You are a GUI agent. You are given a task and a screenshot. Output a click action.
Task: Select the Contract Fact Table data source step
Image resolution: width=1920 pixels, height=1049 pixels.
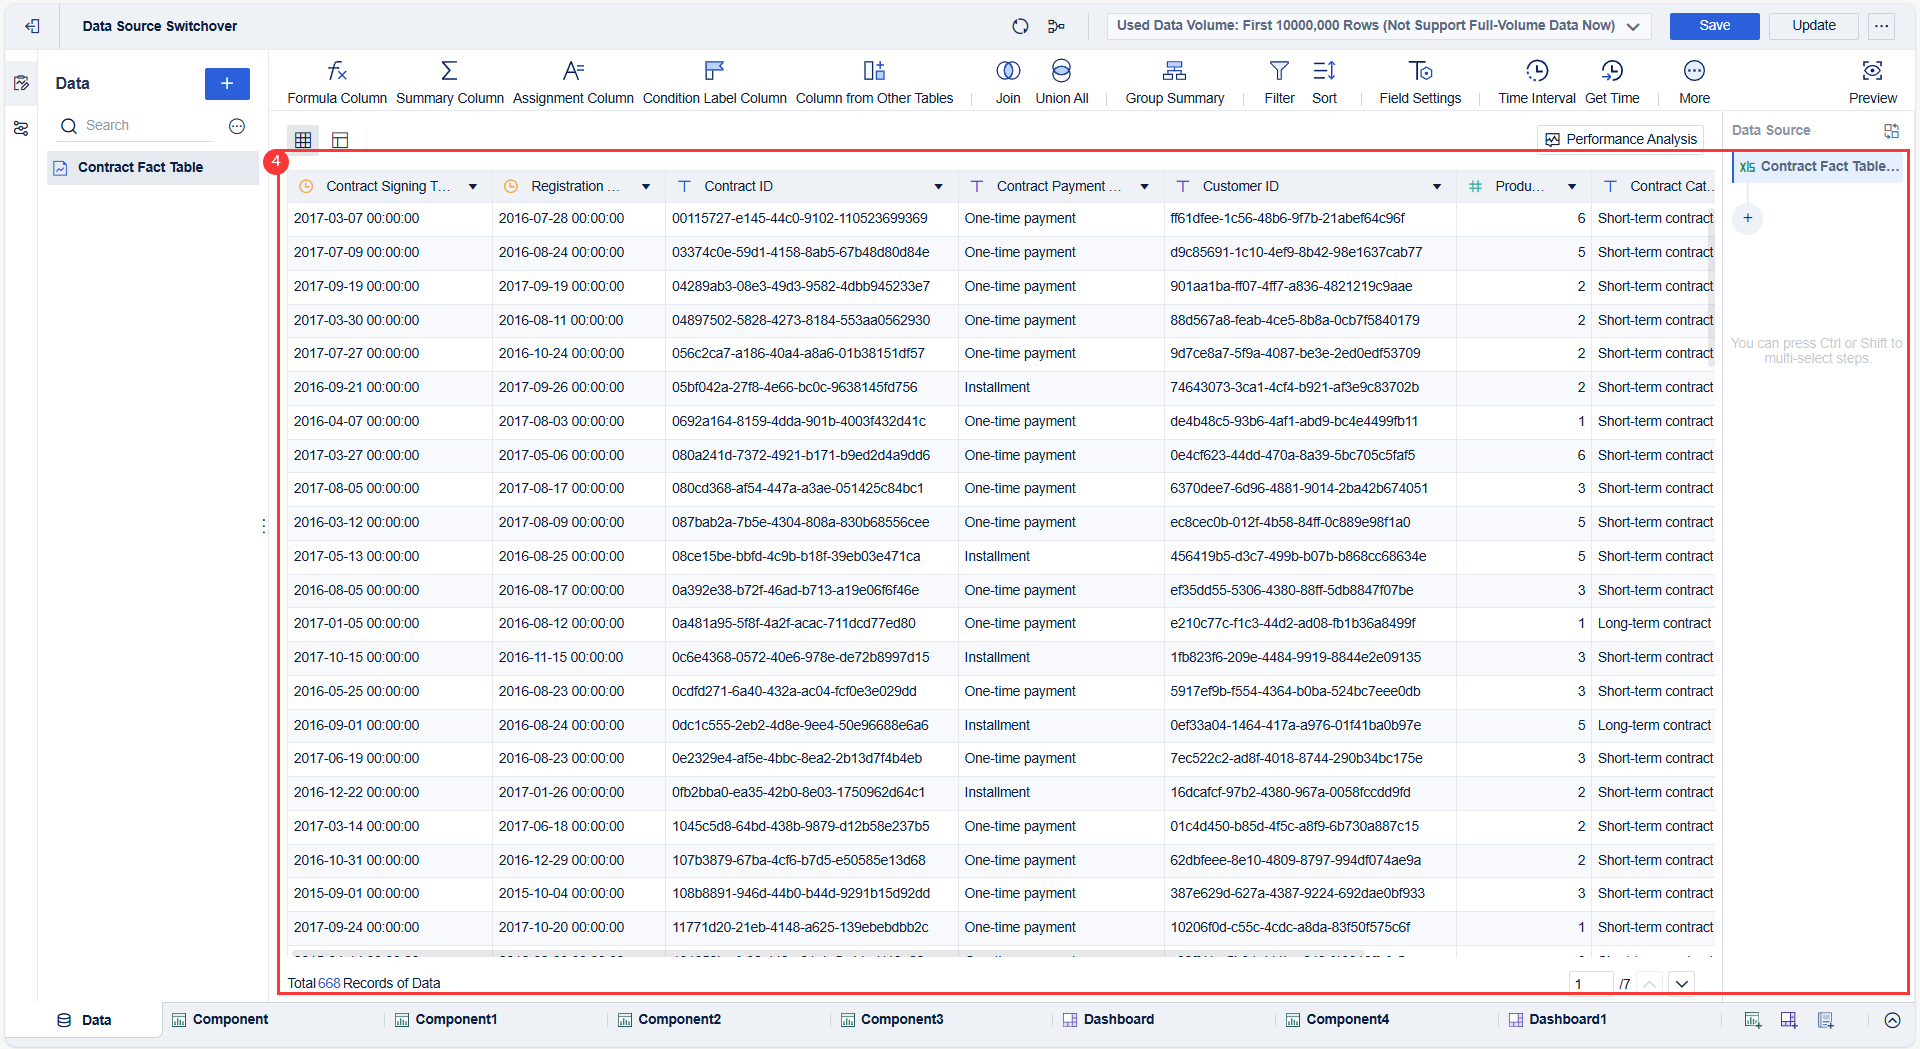1820,166
